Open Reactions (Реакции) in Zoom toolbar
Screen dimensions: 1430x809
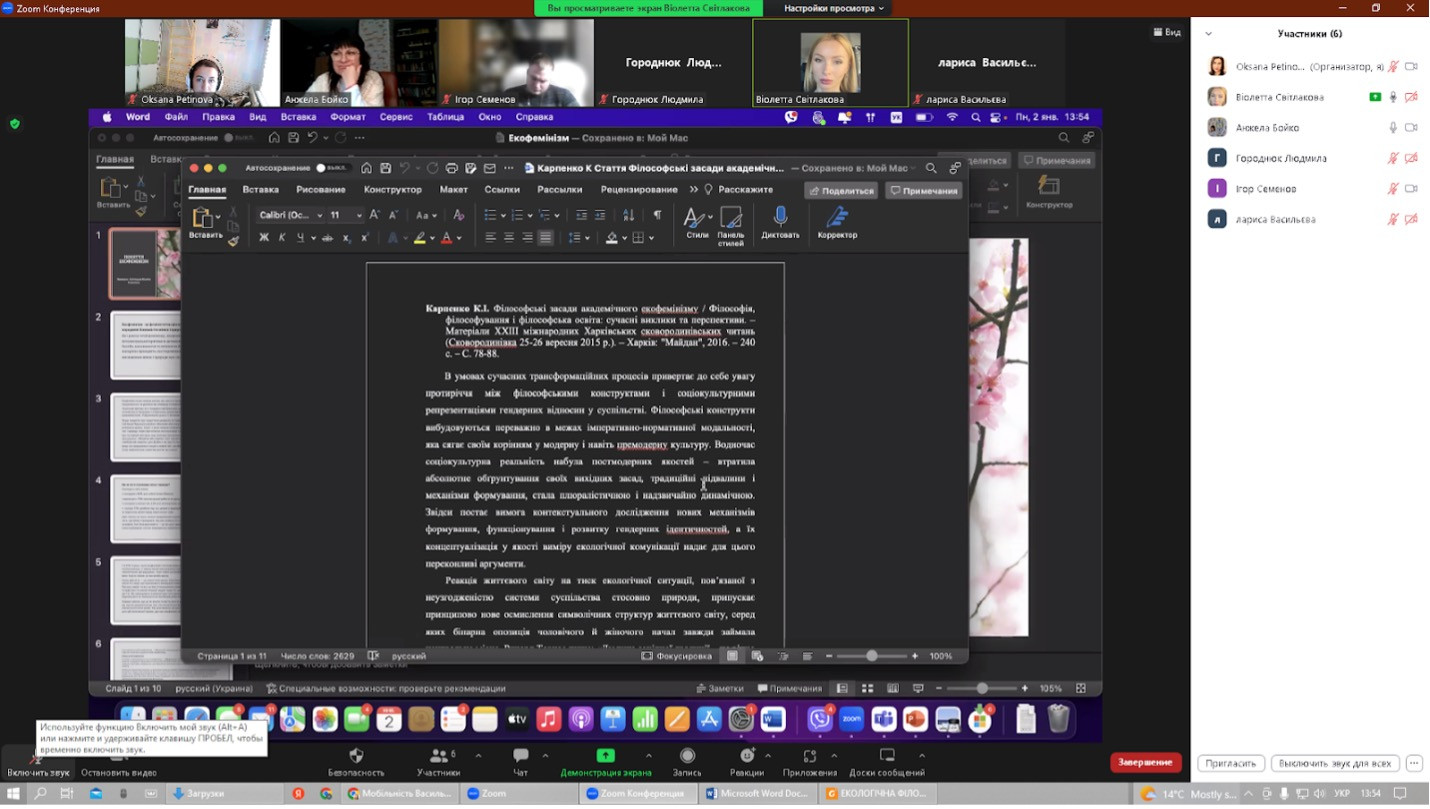click(747, 756)
